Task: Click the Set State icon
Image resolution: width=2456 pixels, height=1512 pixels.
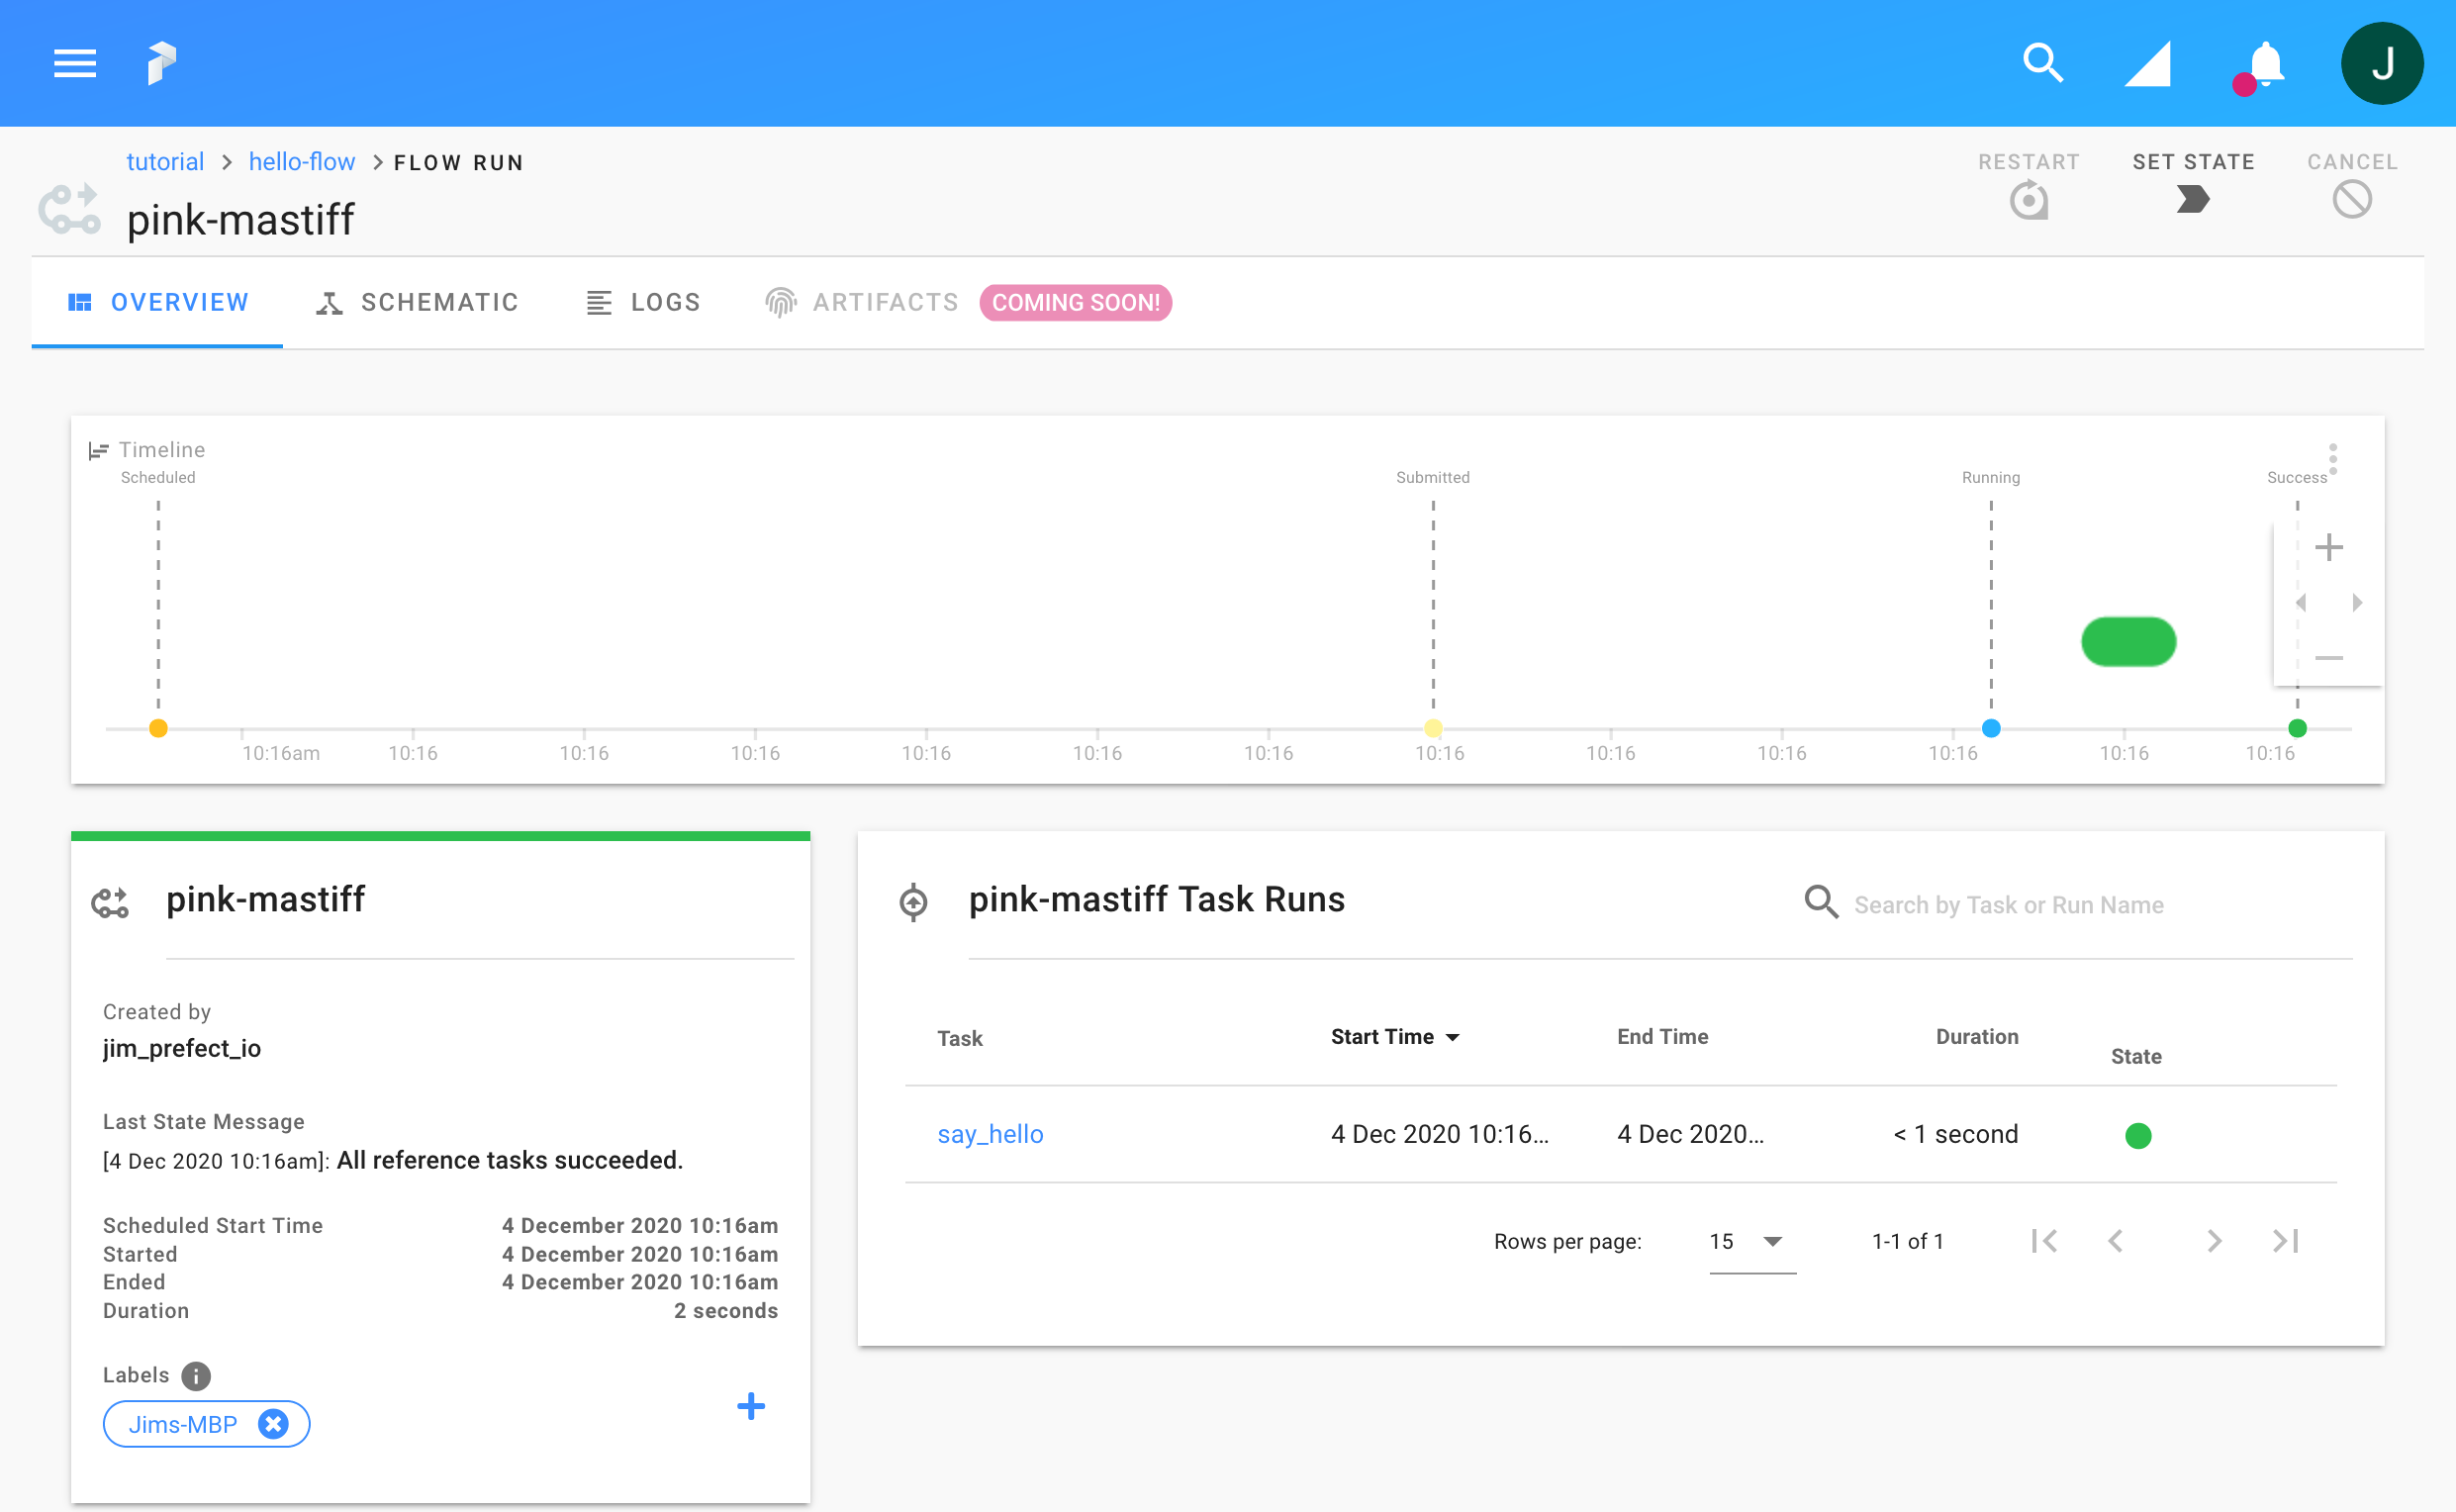Action: tap(2192, 199)
